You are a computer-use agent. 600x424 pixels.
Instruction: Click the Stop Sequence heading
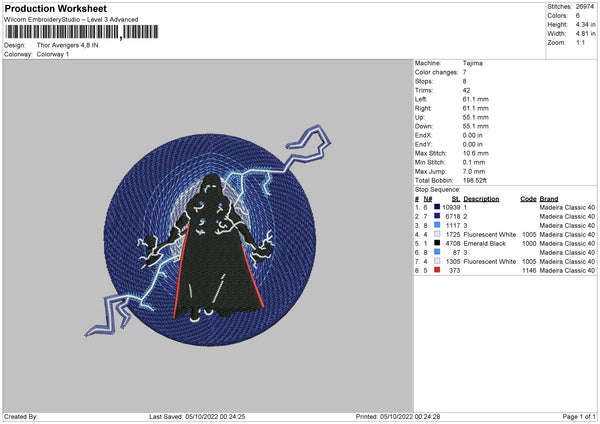[x=437, y=190]
